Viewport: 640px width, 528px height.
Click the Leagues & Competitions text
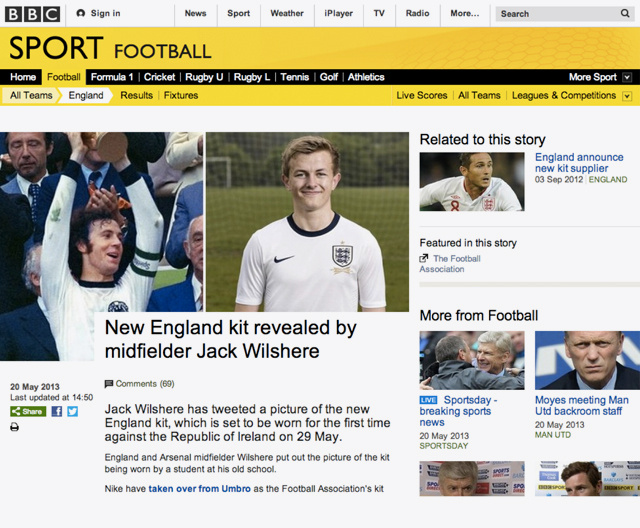click(564, 95)
